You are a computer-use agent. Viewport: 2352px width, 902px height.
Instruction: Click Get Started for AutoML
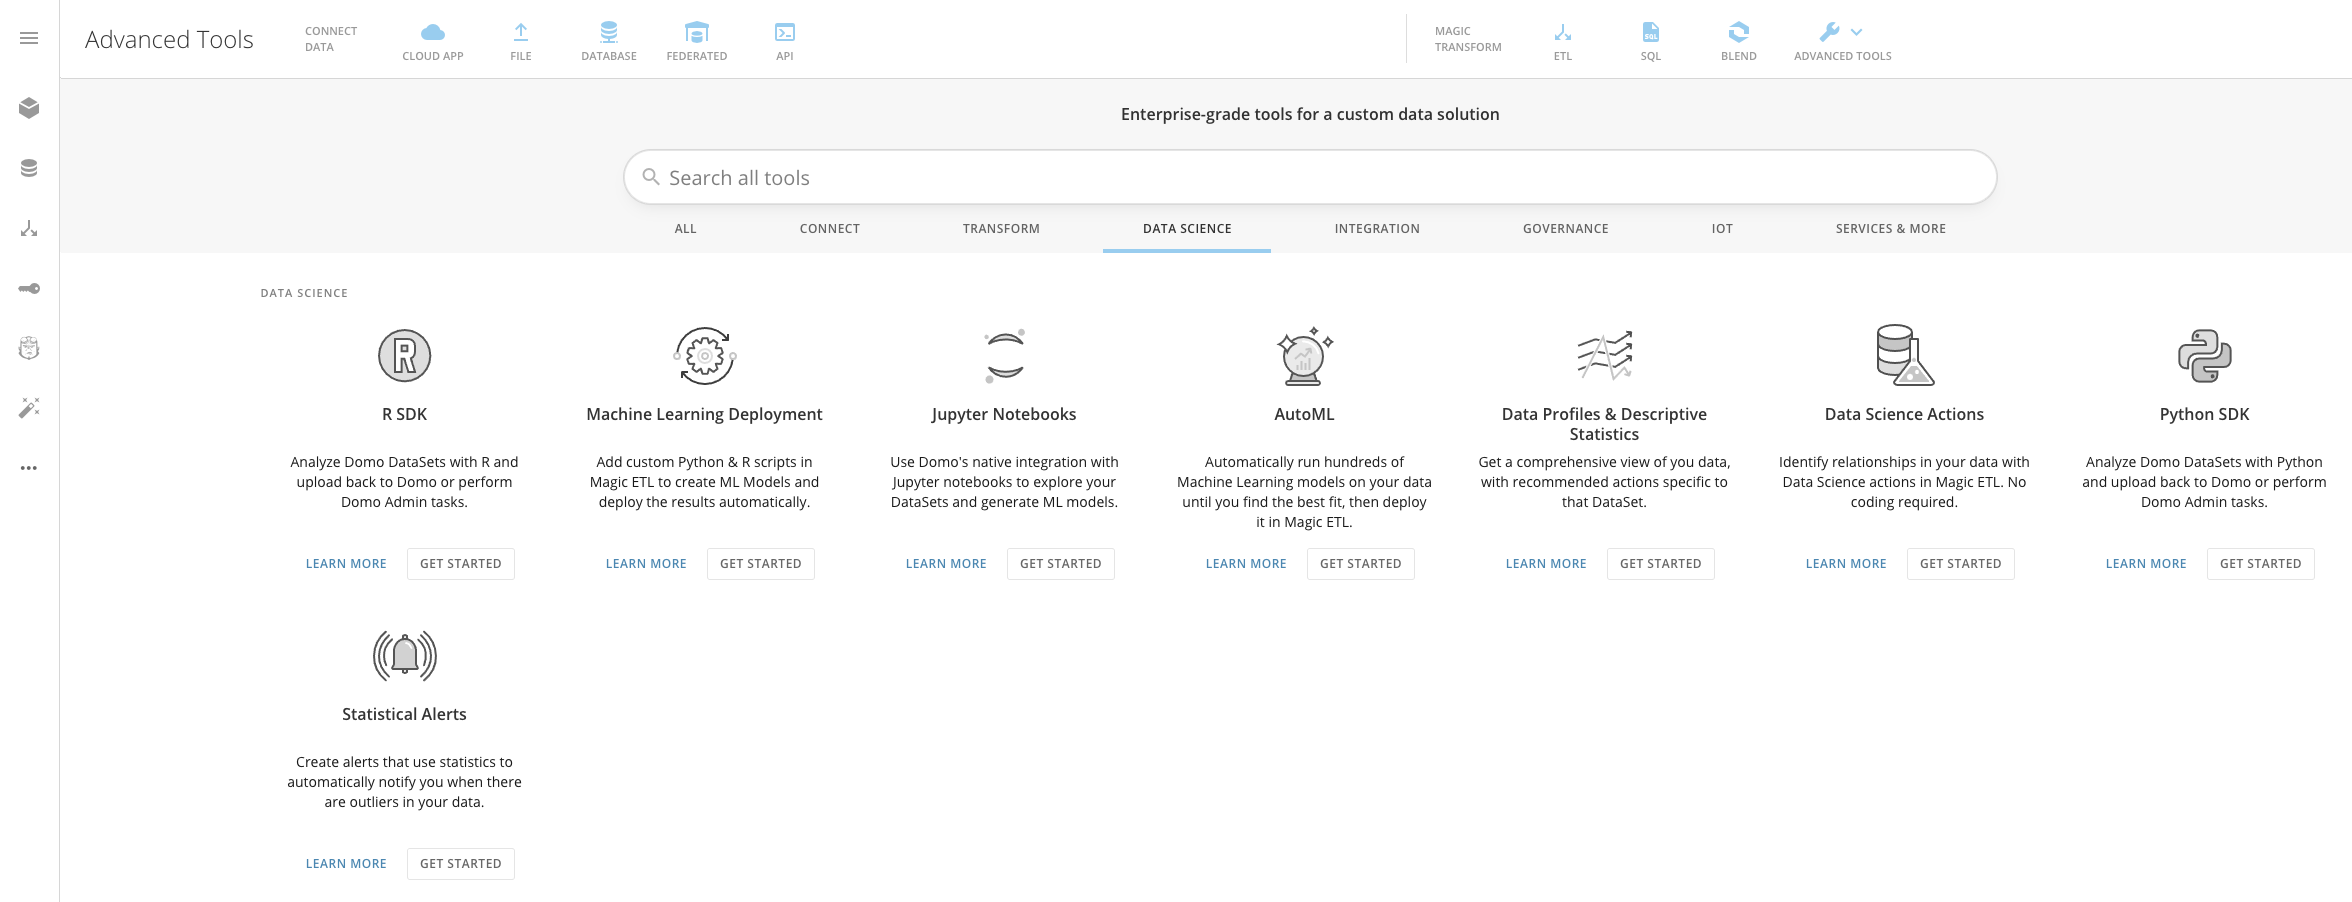[x=1361, y=564]
